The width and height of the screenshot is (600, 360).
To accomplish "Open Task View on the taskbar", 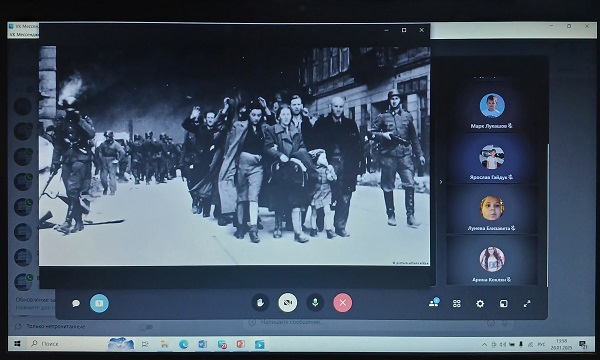I will 145,344.
